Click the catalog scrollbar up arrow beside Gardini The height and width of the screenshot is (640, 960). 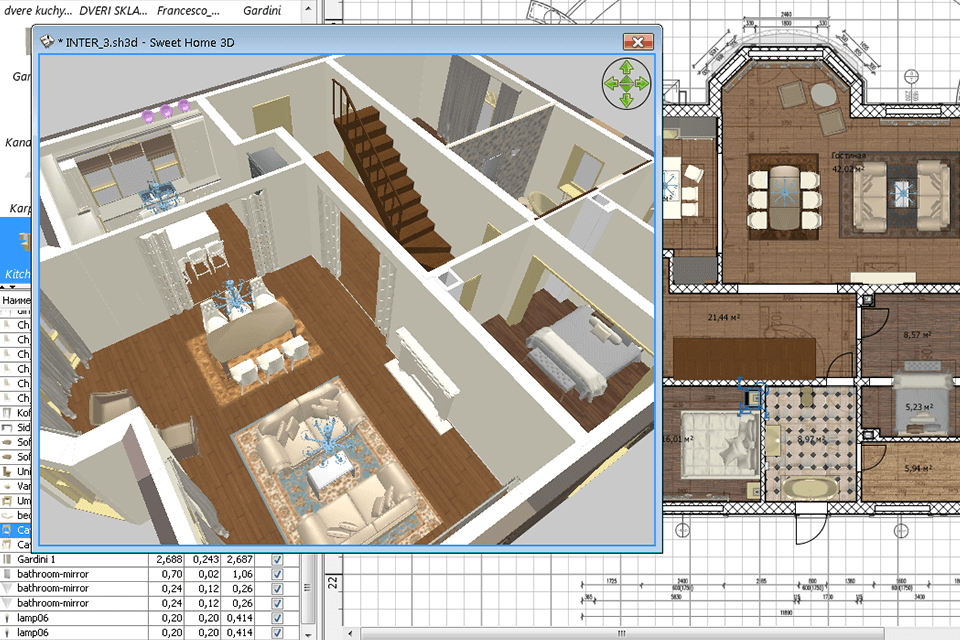click(x=308, y=9)
